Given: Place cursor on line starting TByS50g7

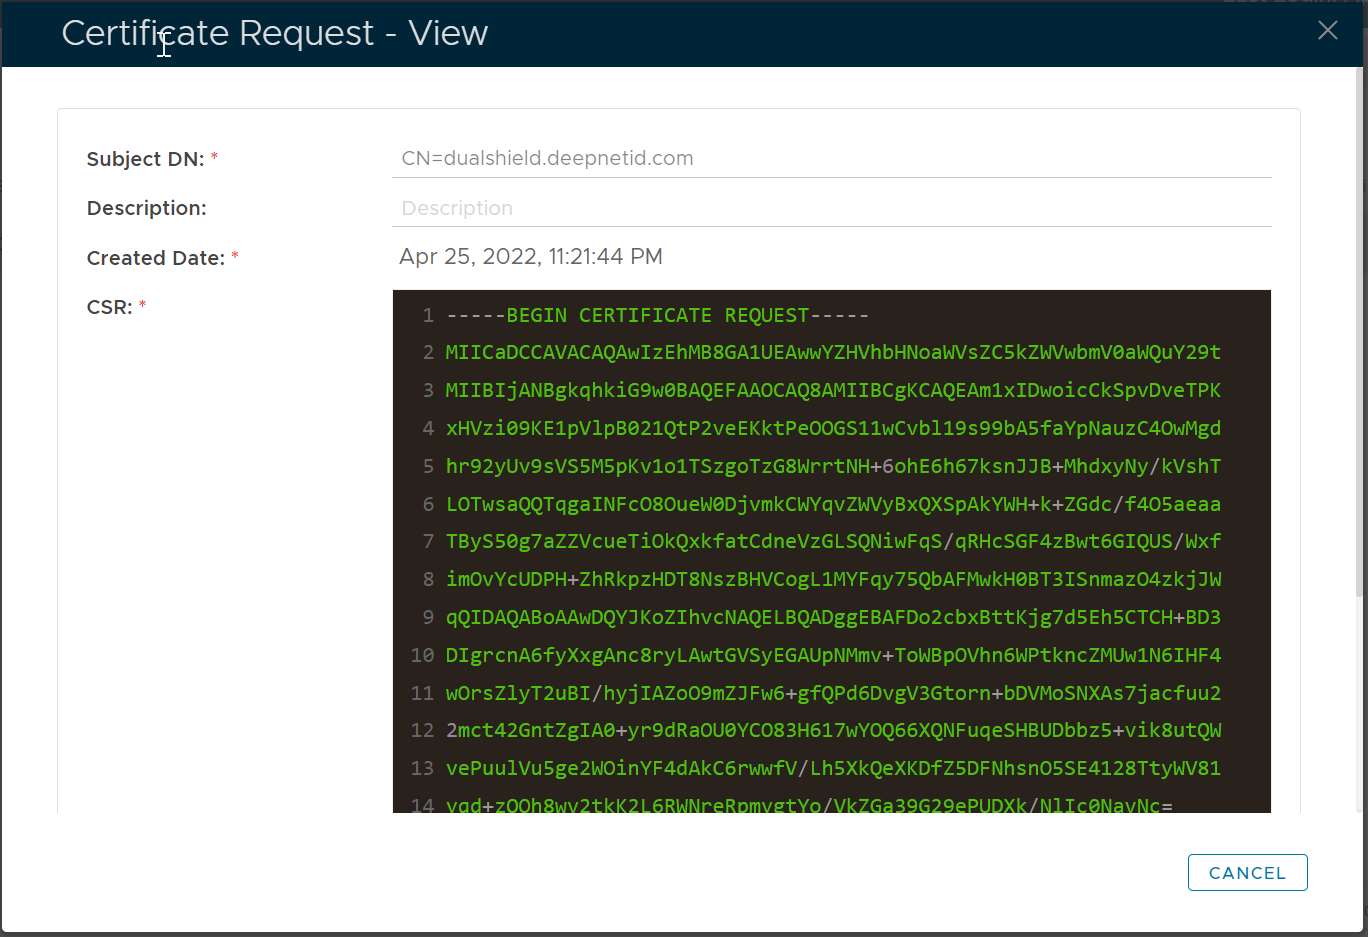Looking at the screenshot, I should click(x=832, y=542).
